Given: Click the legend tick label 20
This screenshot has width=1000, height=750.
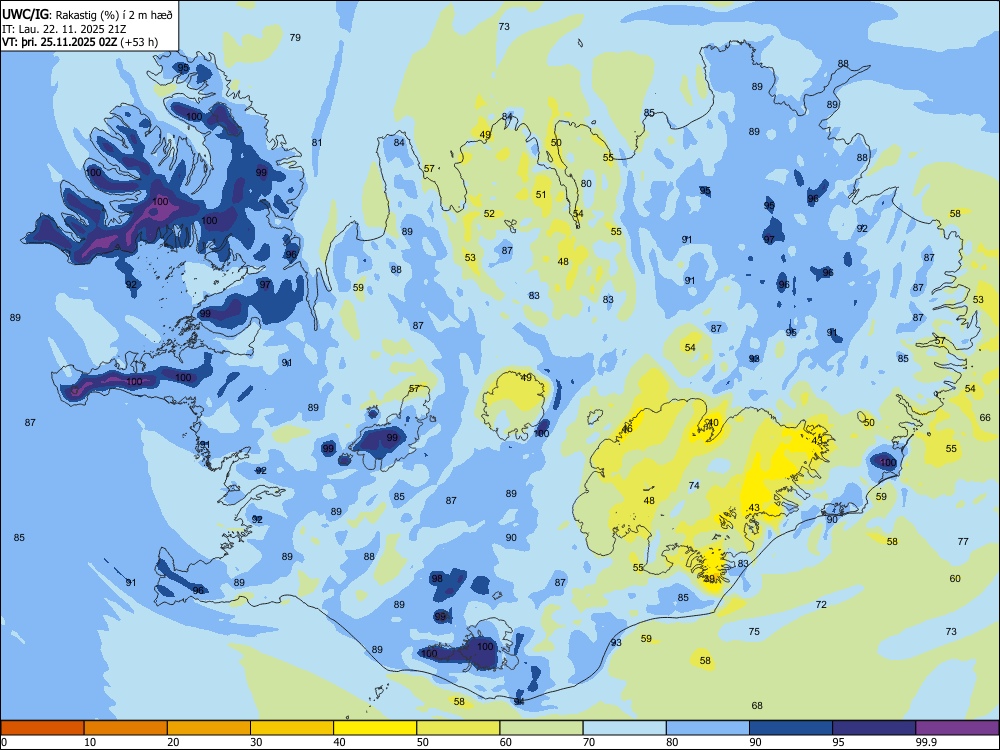Looking at the screenshot, I should click(x=173, y=742).
